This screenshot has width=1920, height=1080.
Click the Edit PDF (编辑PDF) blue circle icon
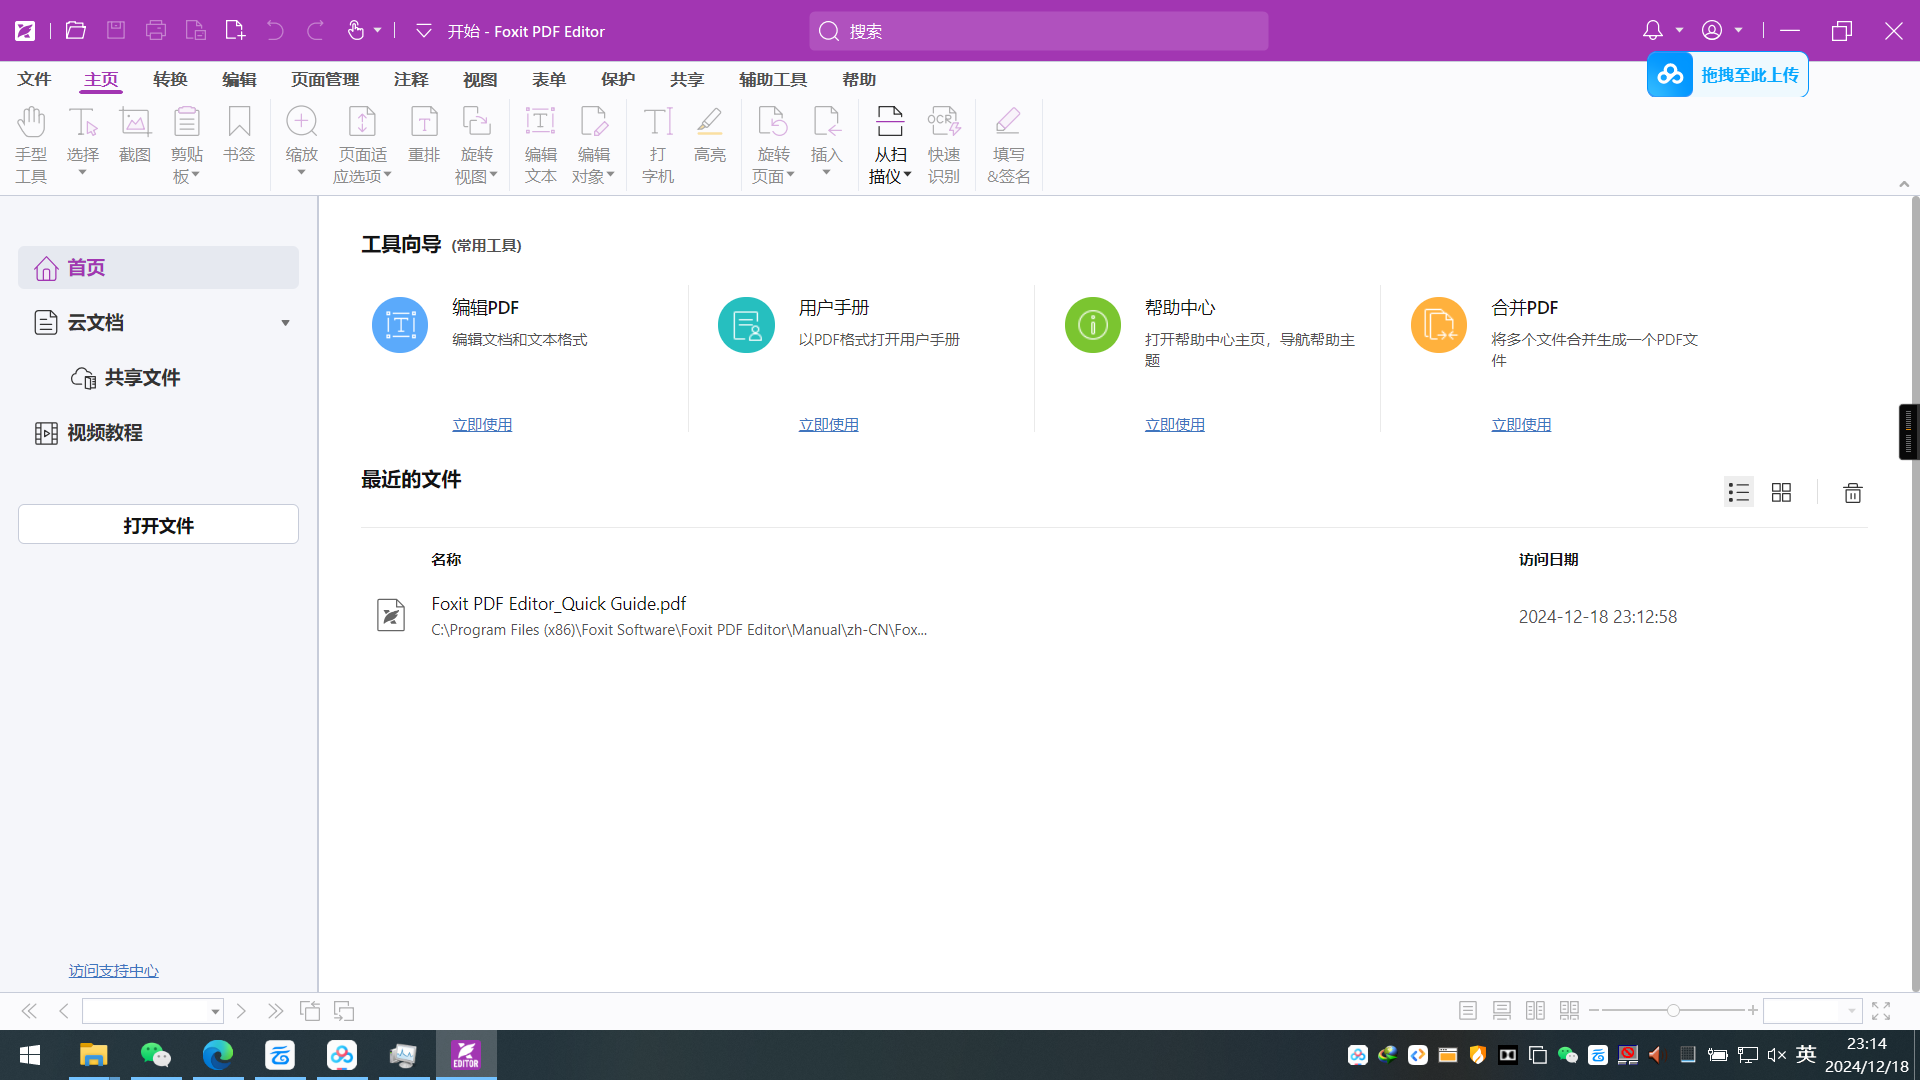(x=400, y=325)
